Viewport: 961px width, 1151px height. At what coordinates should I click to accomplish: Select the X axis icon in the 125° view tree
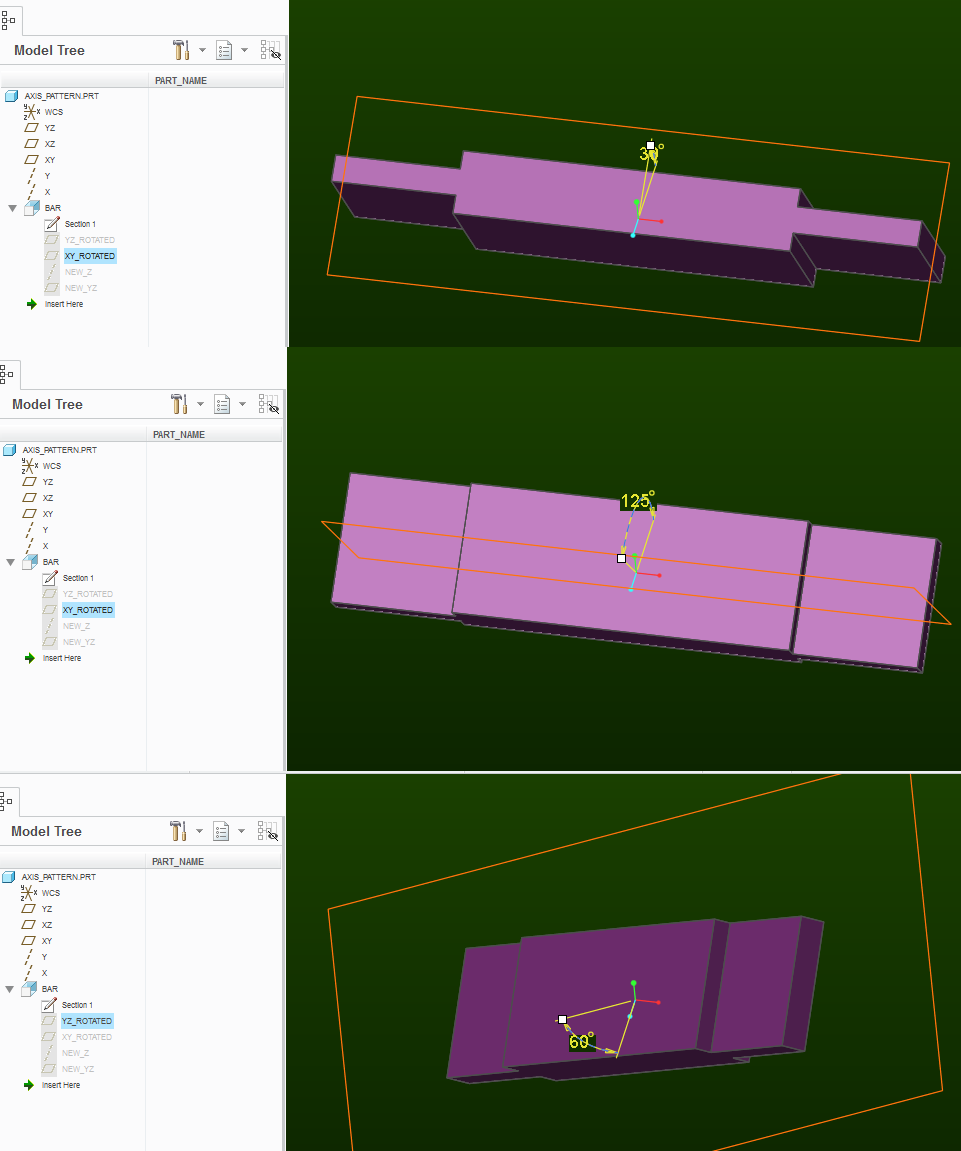click(29, 546)
